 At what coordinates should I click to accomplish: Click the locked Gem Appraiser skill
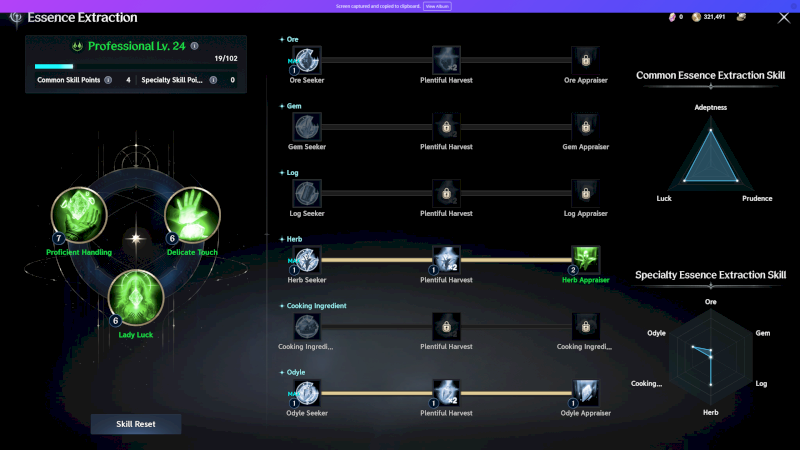tap(586, 126)
